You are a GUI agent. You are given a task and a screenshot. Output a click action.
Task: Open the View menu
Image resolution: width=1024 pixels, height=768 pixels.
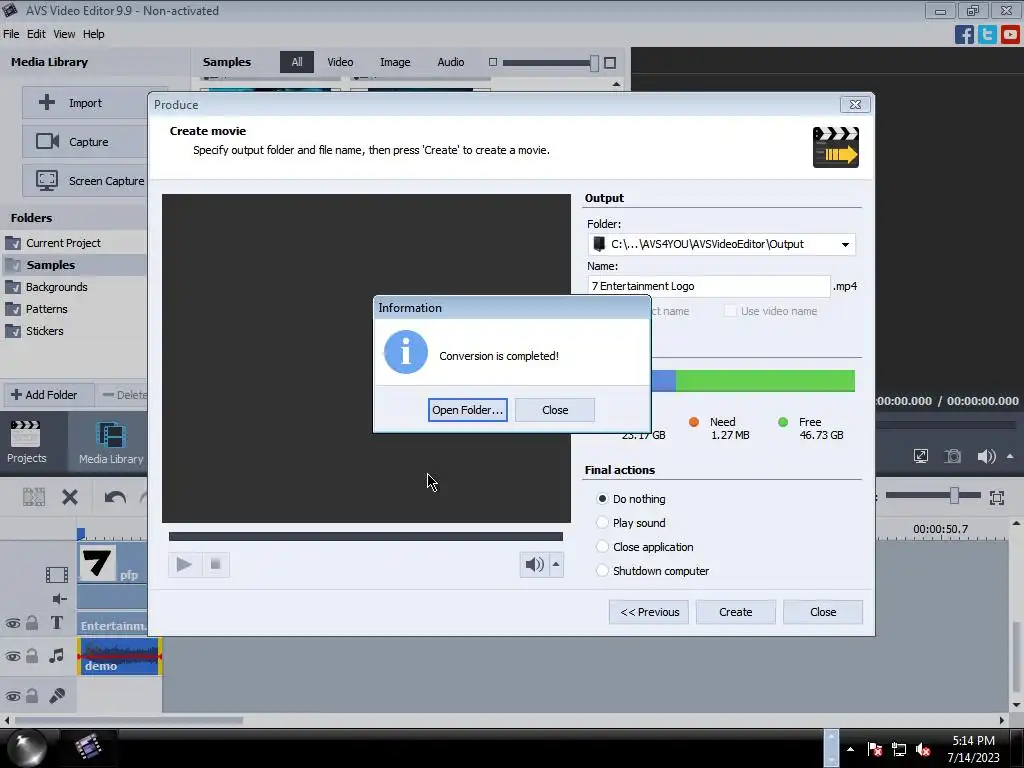click(x=64, y=34)
